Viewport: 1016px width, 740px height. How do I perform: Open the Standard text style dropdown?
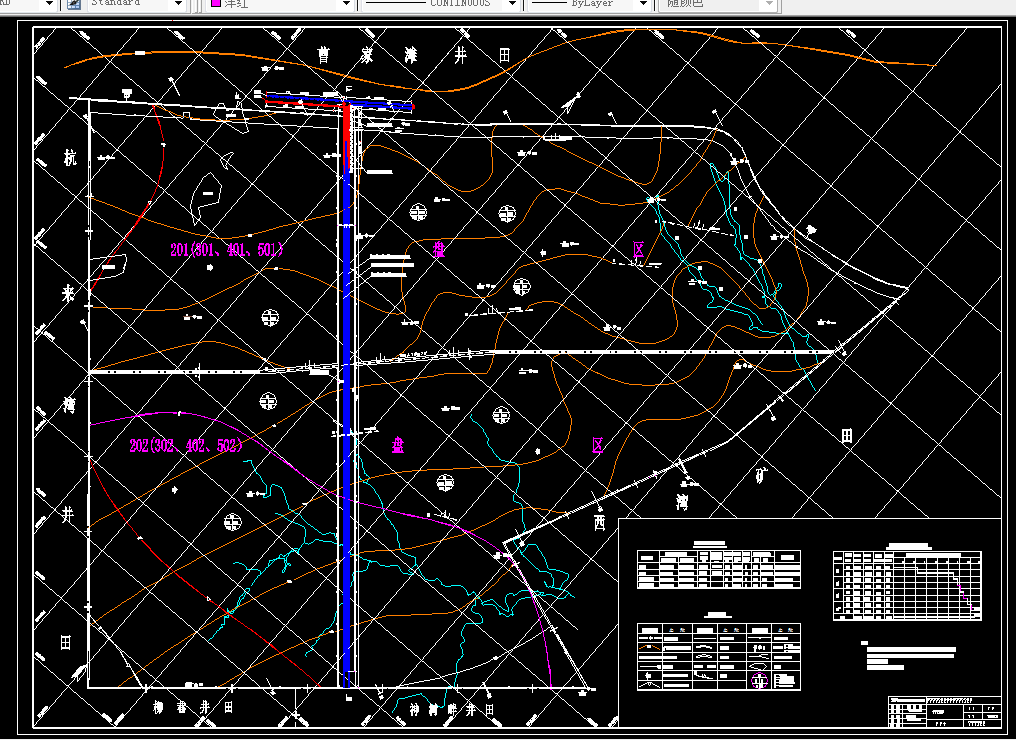point(179,5)
